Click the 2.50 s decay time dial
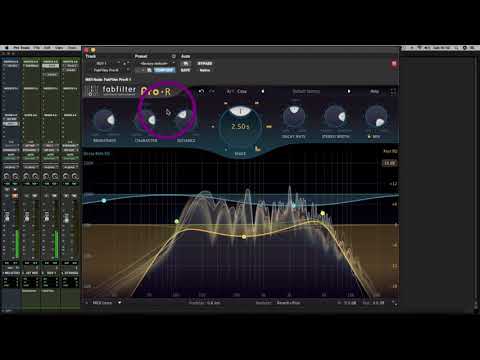Screen dimensions: 480x360 [240, 127]
